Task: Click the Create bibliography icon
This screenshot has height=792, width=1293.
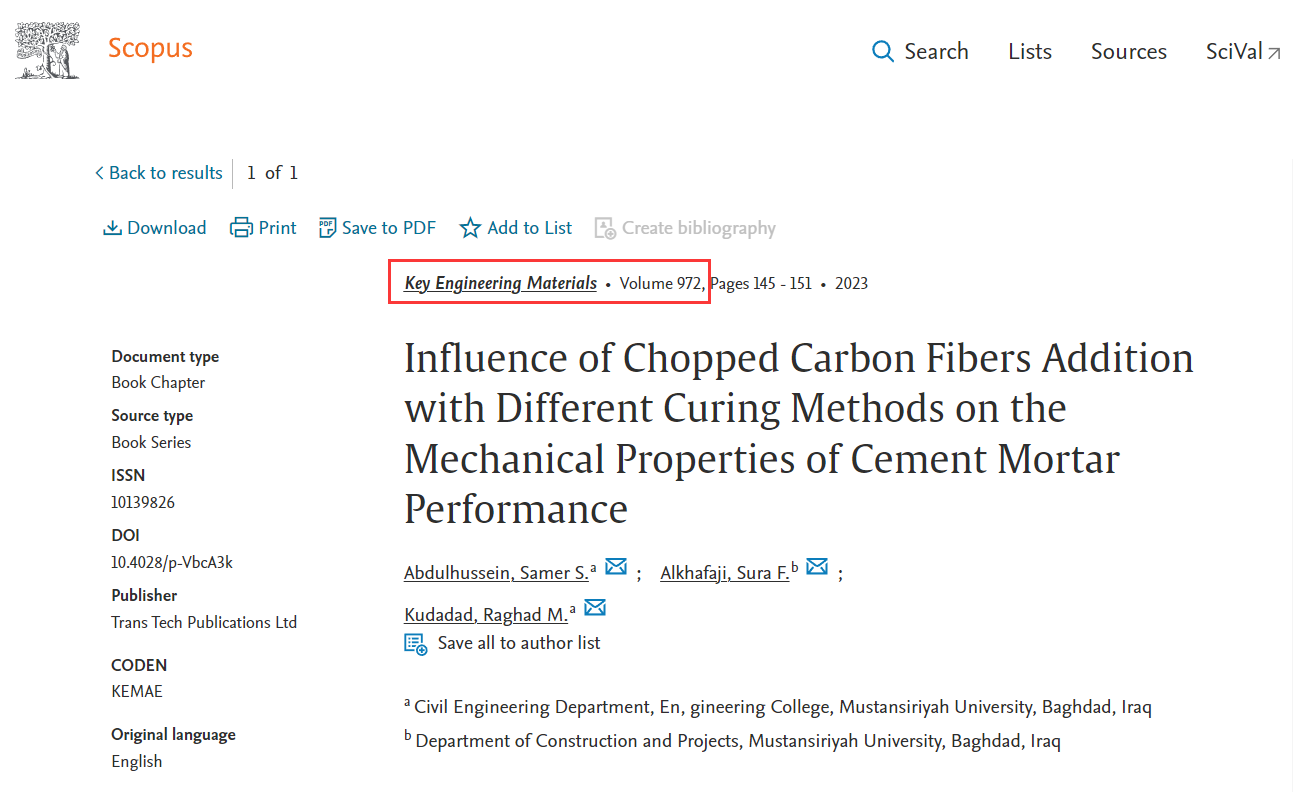Action: click(605, 228)
